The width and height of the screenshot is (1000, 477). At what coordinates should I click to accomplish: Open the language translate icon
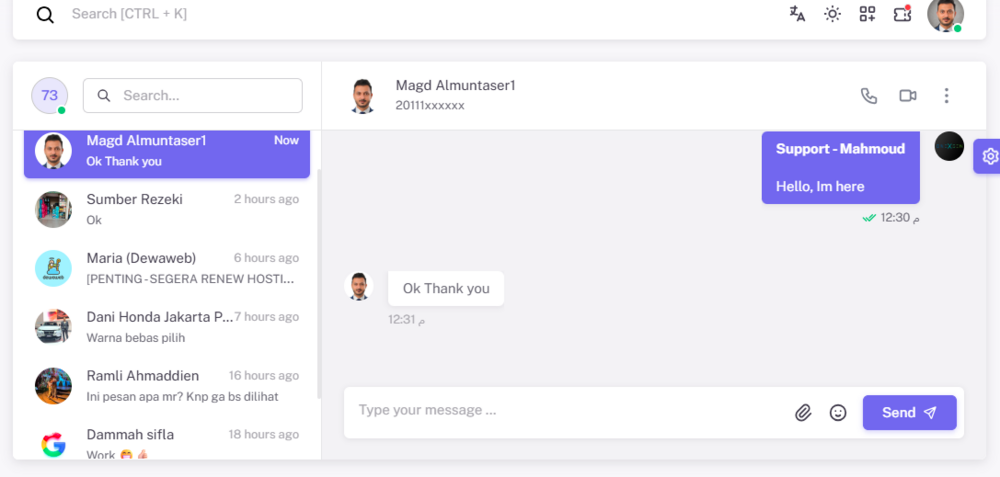pyautogui.click(x=797, y=13)
